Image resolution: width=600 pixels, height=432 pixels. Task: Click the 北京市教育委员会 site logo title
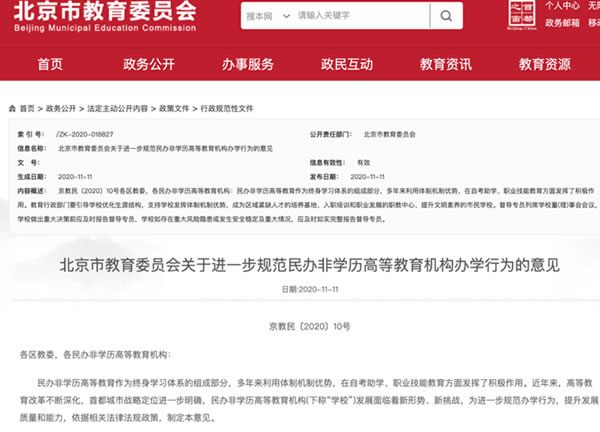point(105,11)
